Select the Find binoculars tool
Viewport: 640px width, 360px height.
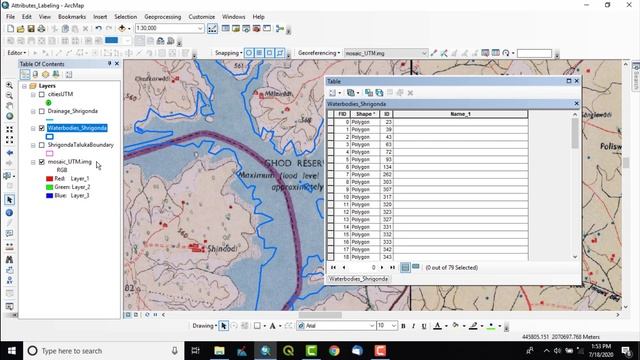9,259
